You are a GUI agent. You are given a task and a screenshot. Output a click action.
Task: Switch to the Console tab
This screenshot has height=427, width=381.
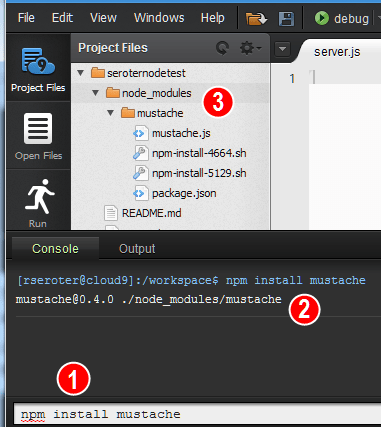(x=55, y=248)
